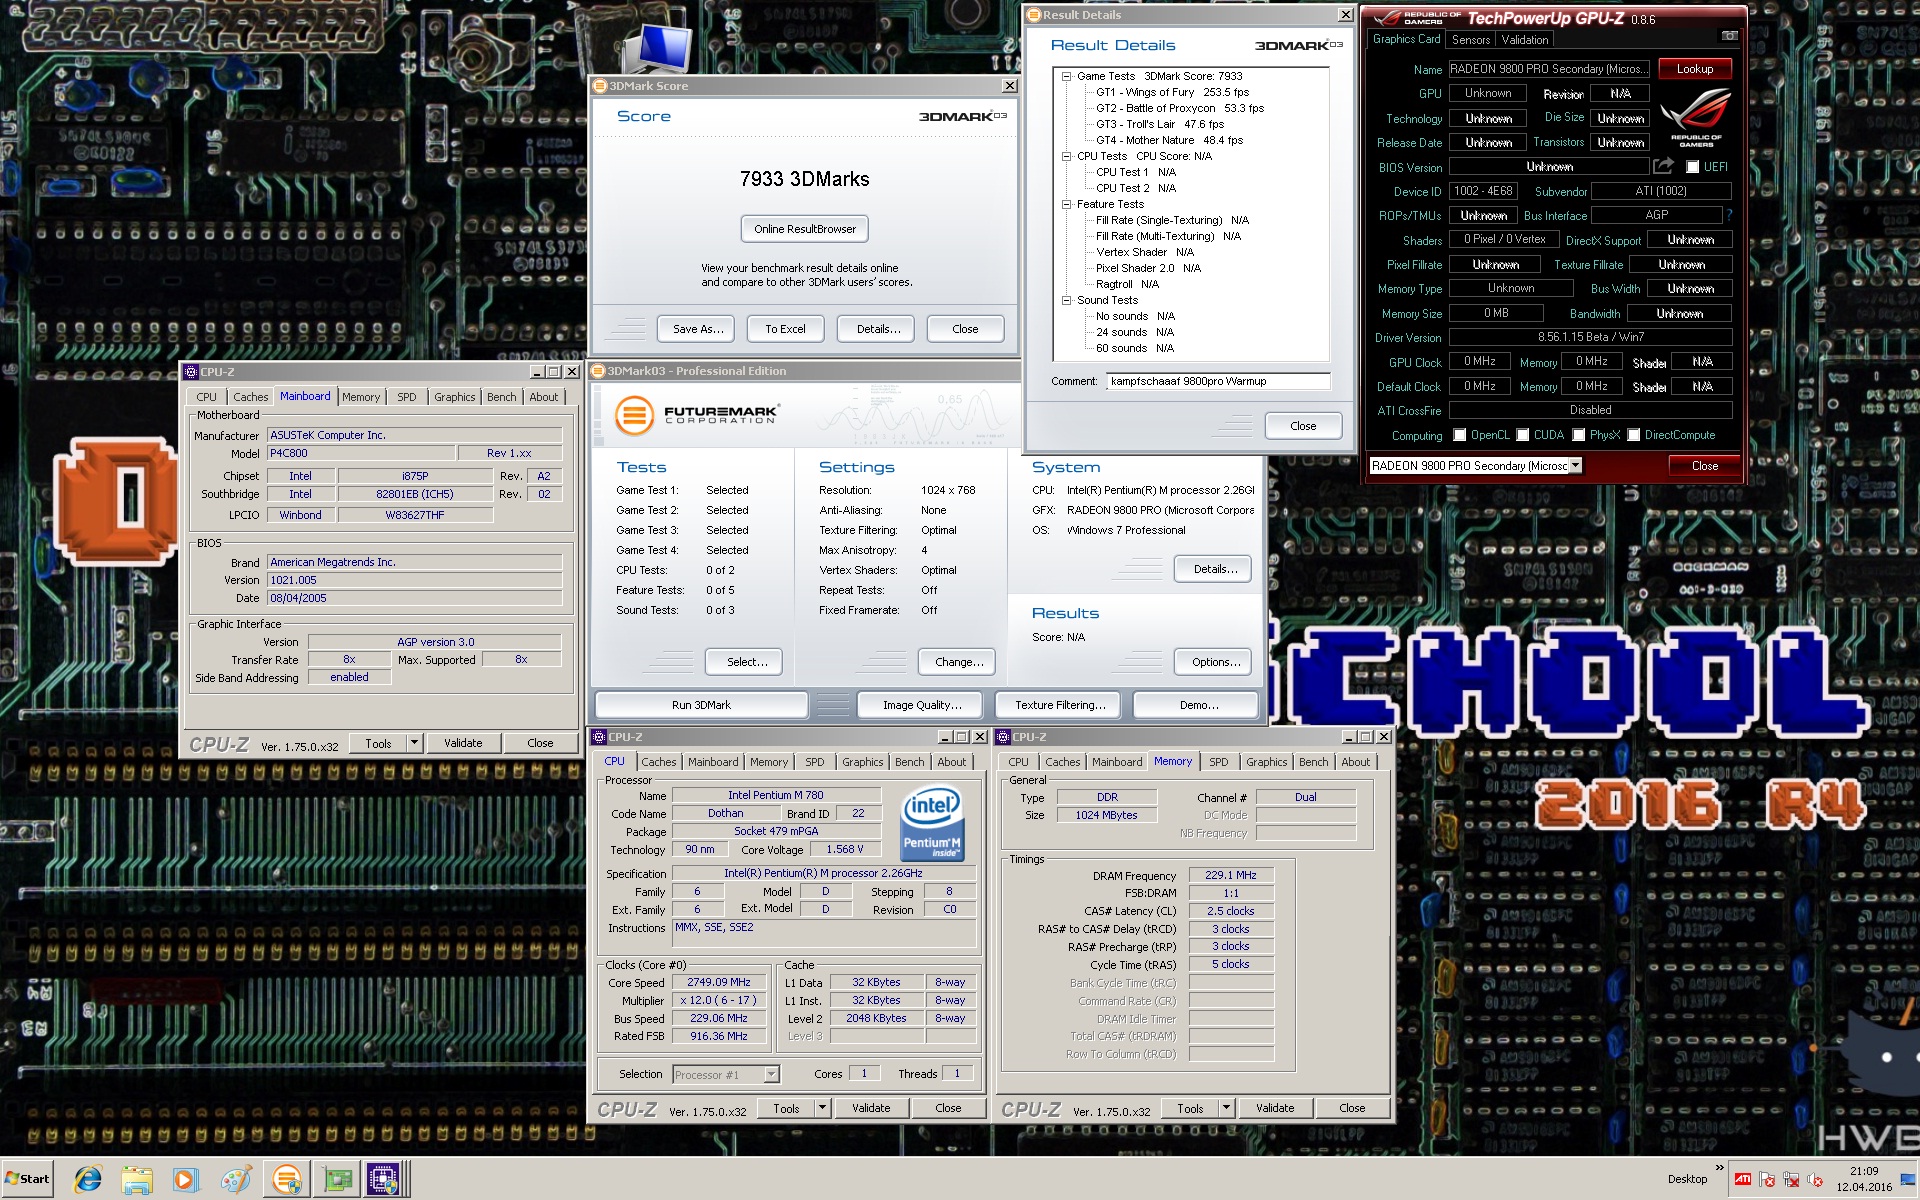Click the BIOS export share icon in GPU-Z

[x=1663, y=166]
